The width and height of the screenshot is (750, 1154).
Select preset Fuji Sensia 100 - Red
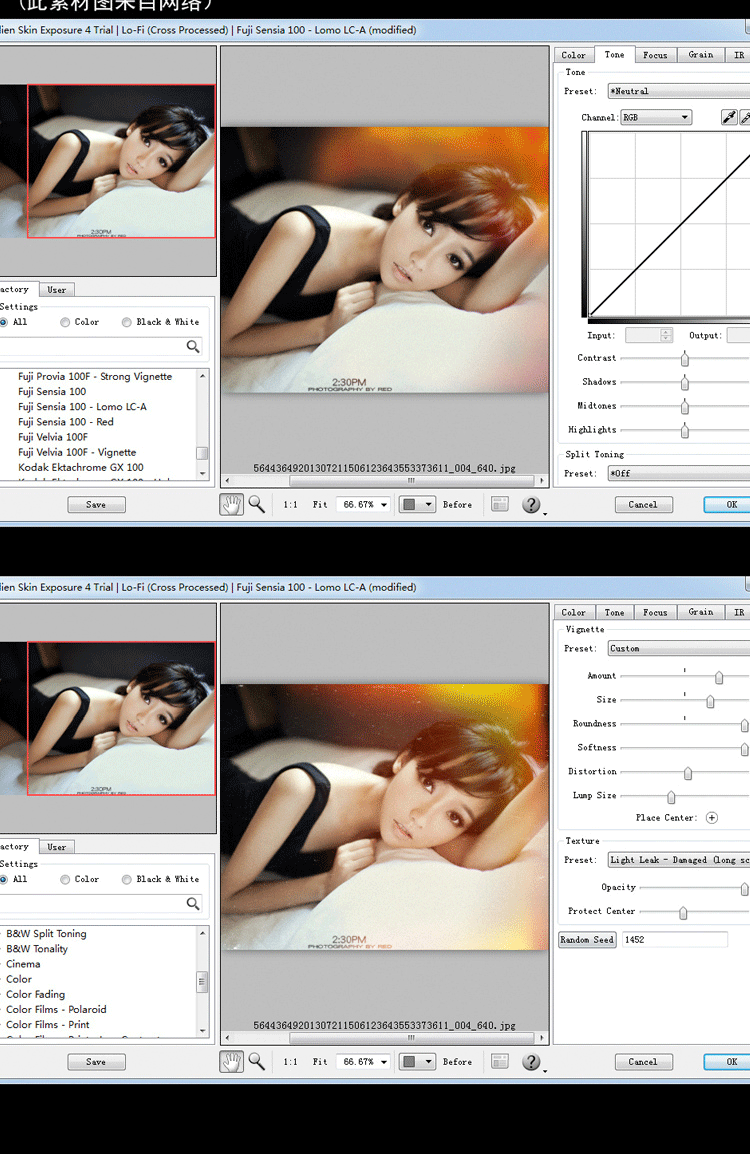pyautogui.click(x=66, y=422)
